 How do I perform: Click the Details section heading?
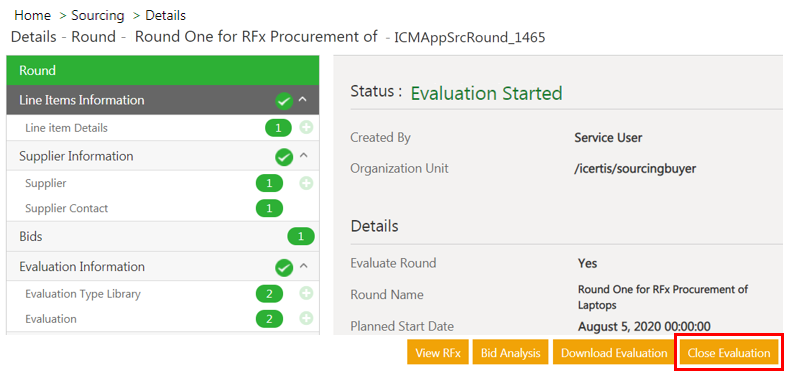[x=374, y=226]
